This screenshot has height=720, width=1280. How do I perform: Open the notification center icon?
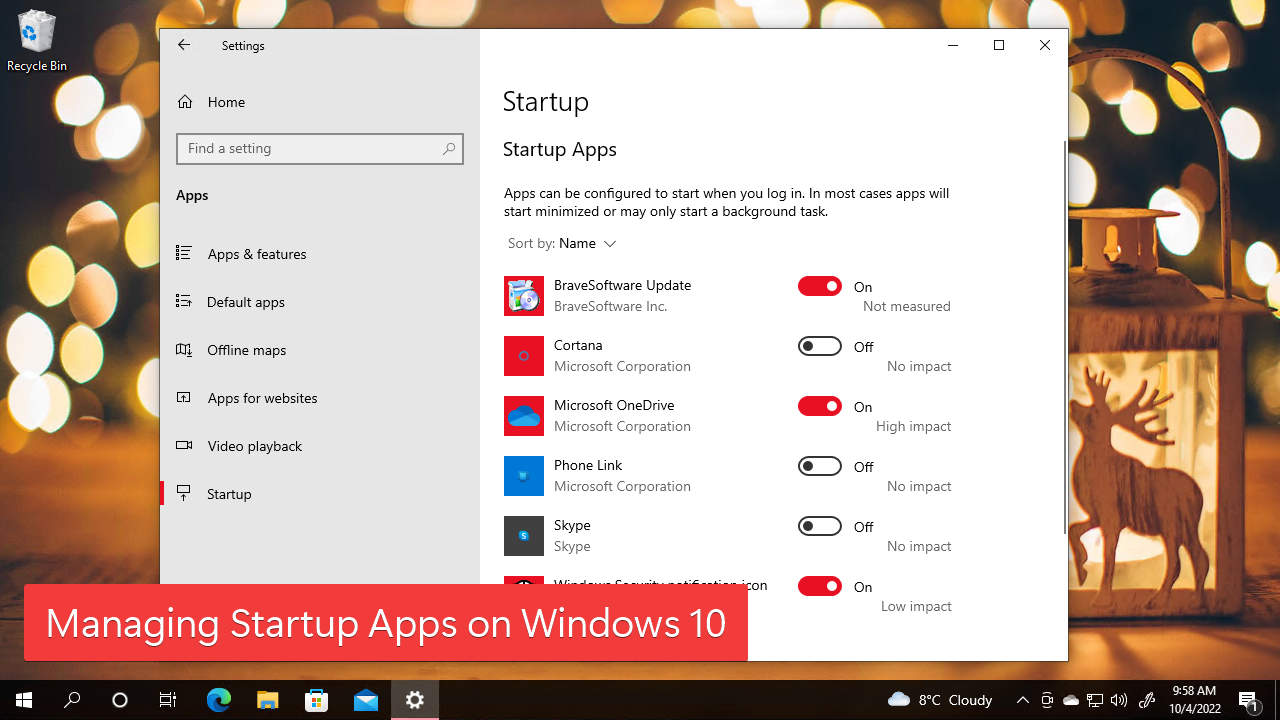click(1249, 700)
